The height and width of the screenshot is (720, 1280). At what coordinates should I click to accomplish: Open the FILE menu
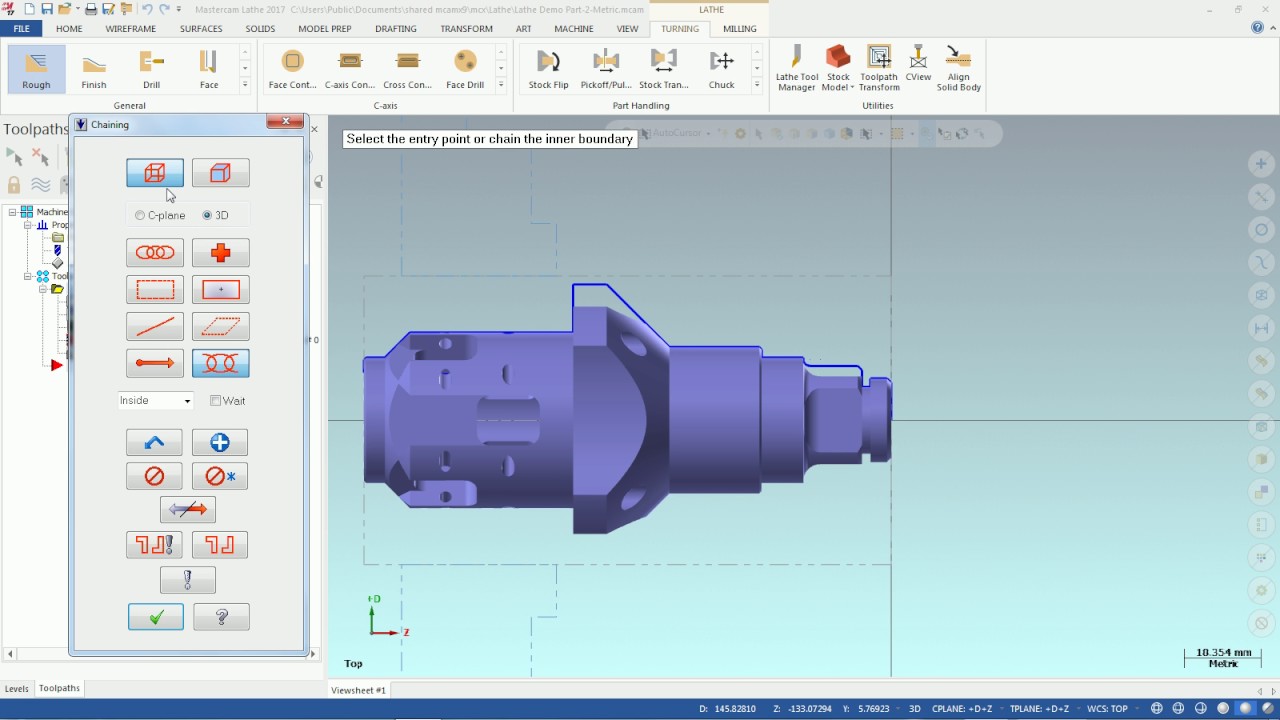coord(21,29)
